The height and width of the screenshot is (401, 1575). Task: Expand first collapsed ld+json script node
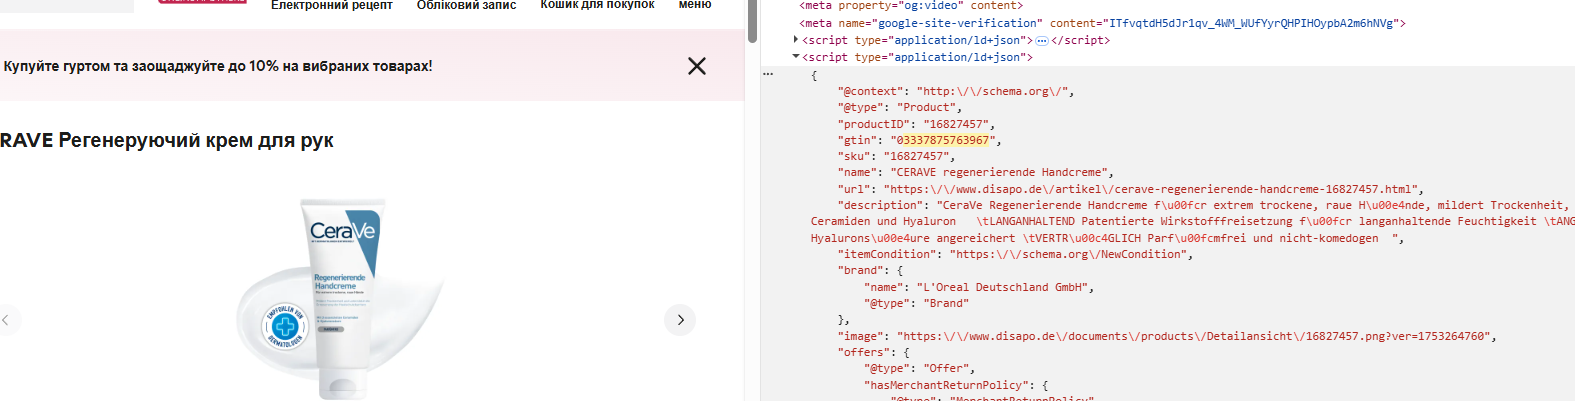click(x=796, y=40)
